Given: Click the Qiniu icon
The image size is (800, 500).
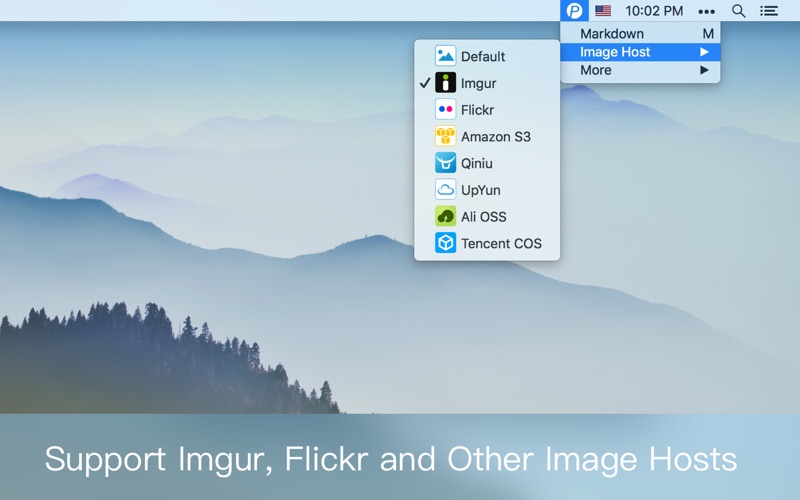Looking at the screenshot, I should click(x=445, y=163).
